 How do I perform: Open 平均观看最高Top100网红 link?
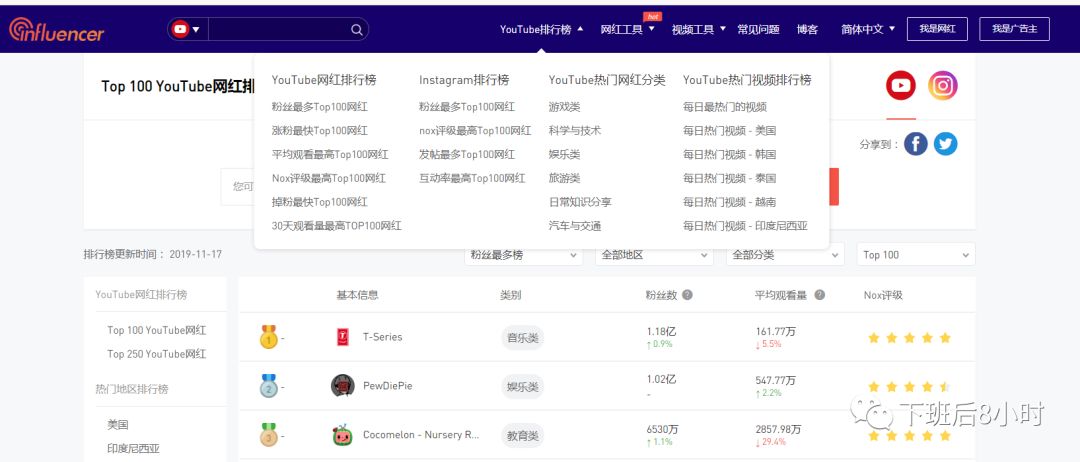[330, 154]
